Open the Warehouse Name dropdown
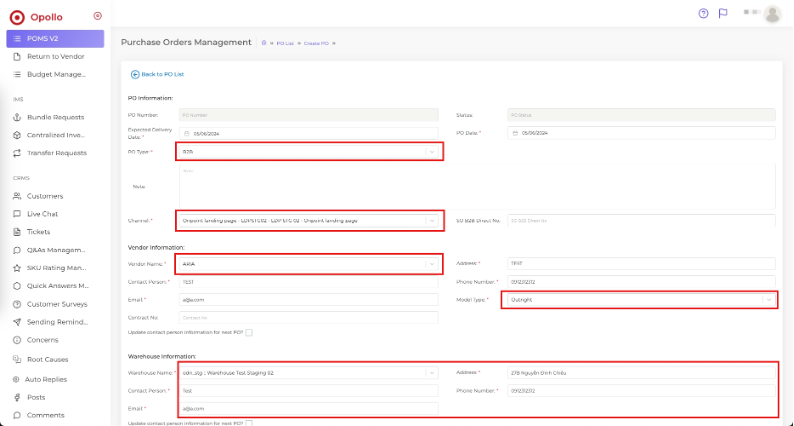Image resolution: width=794 pixels, height=426 pixels. pyautogui.click(x=309, y=373)
